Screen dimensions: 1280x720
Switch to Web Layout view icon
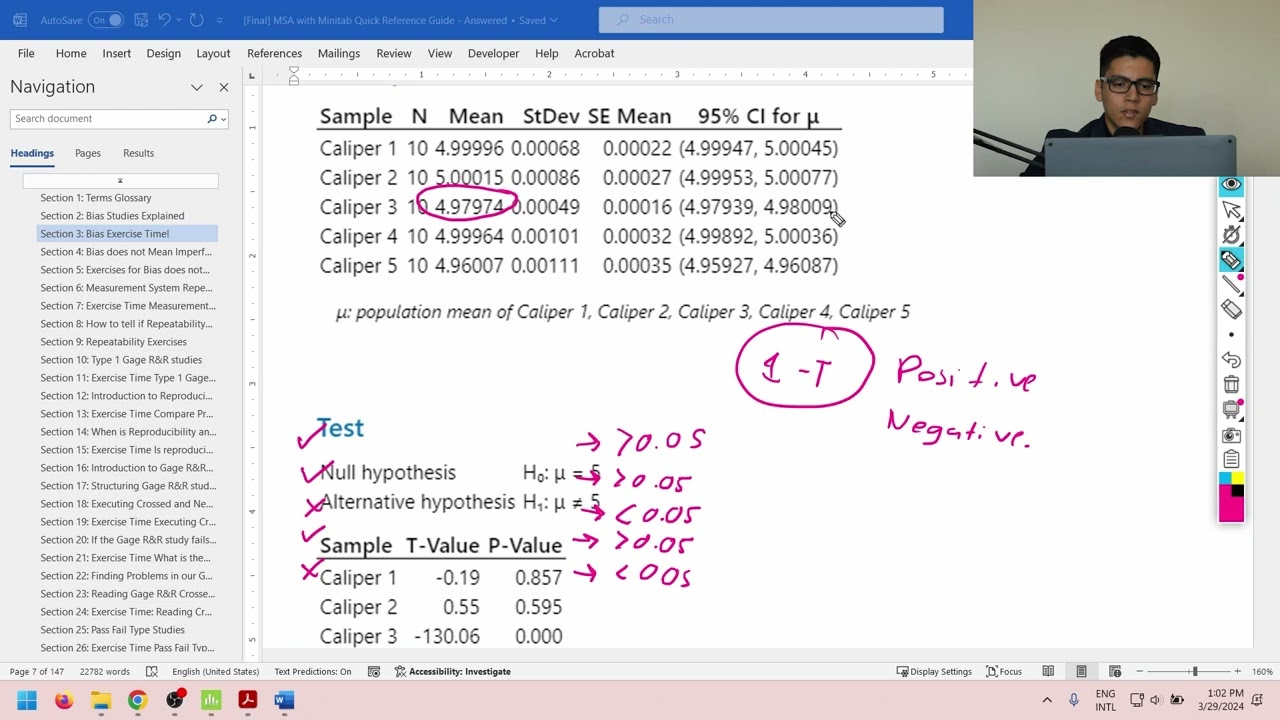click(x=1115, y=672)
